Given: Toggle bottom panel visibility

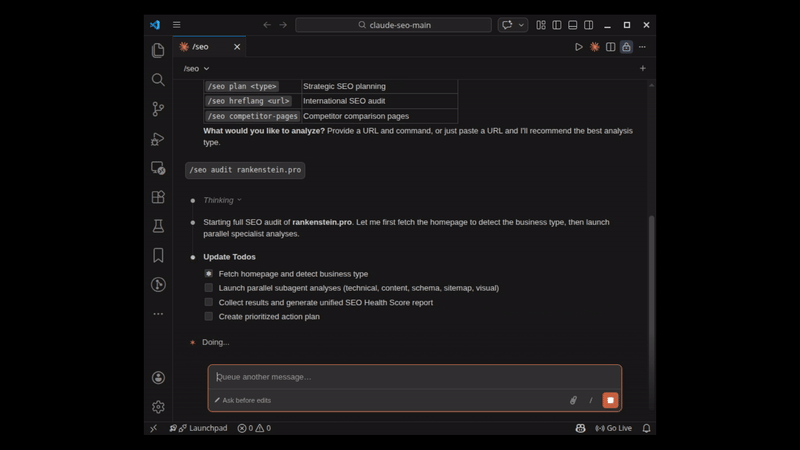Looking at the screenshot, I should coord(572,24).
